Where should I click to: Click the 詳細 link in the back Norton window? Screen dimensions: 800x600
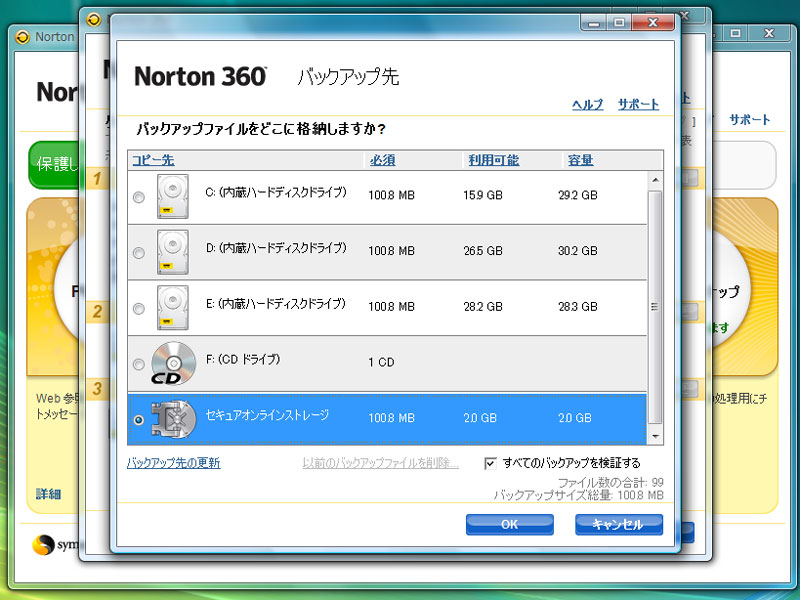pyautogui.click(x=48, y=494)
